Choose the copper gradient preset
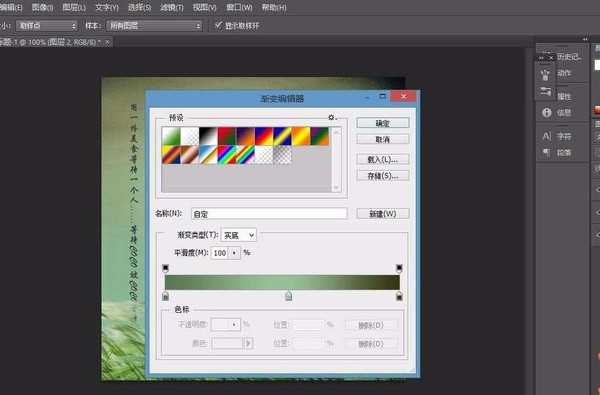The width and height of the screenshot is (600, 395). [189, 155]
